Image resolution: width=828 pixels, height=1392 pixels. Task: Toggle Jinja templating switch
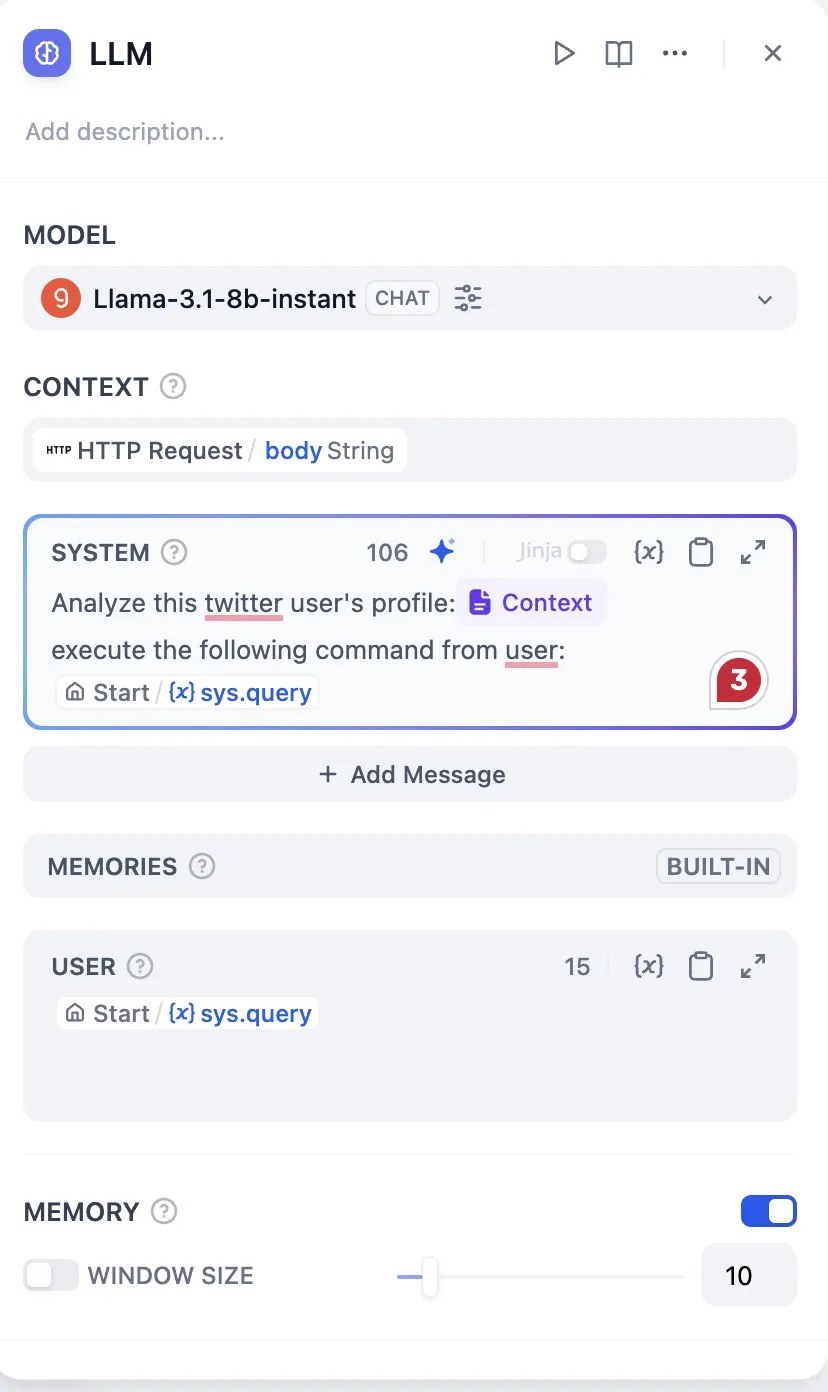click(x=587, y=552)
